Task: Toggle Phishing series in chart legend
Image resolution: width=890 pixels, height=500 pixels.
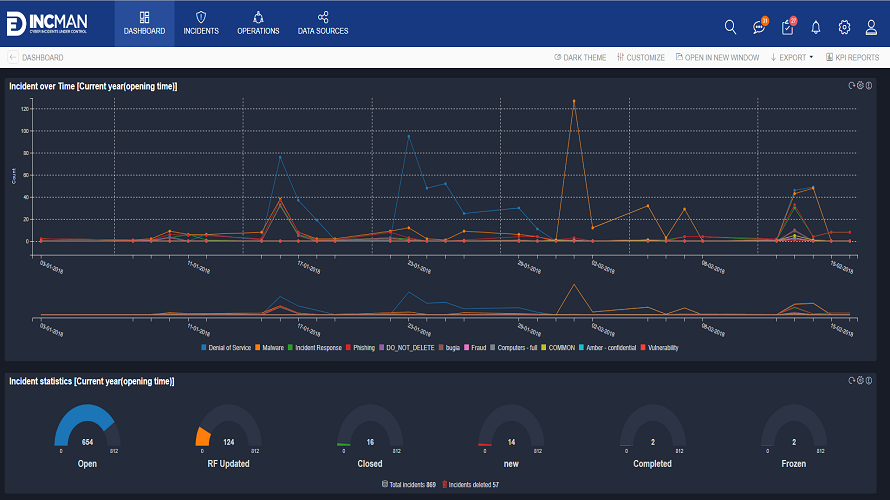Action: tap(360, 348)
